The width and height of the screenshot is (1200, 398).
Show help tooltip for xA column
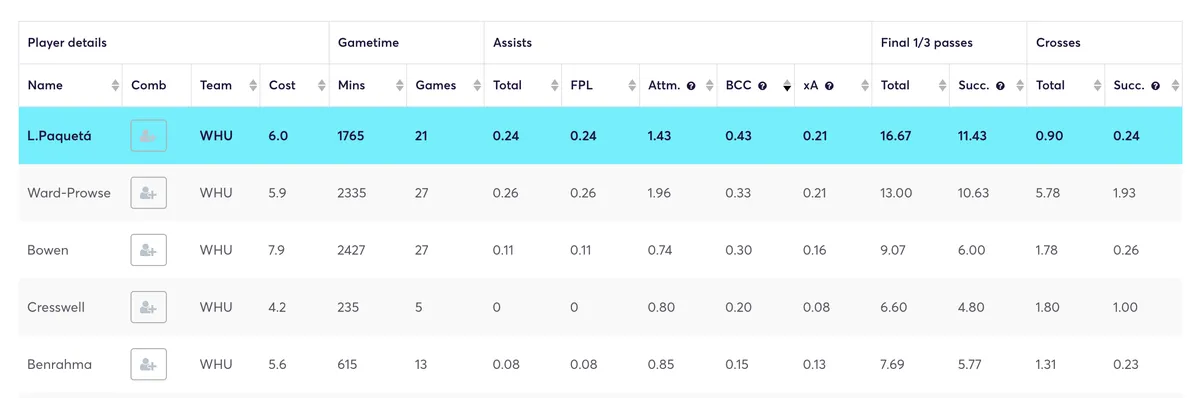(x=829, y=86)
